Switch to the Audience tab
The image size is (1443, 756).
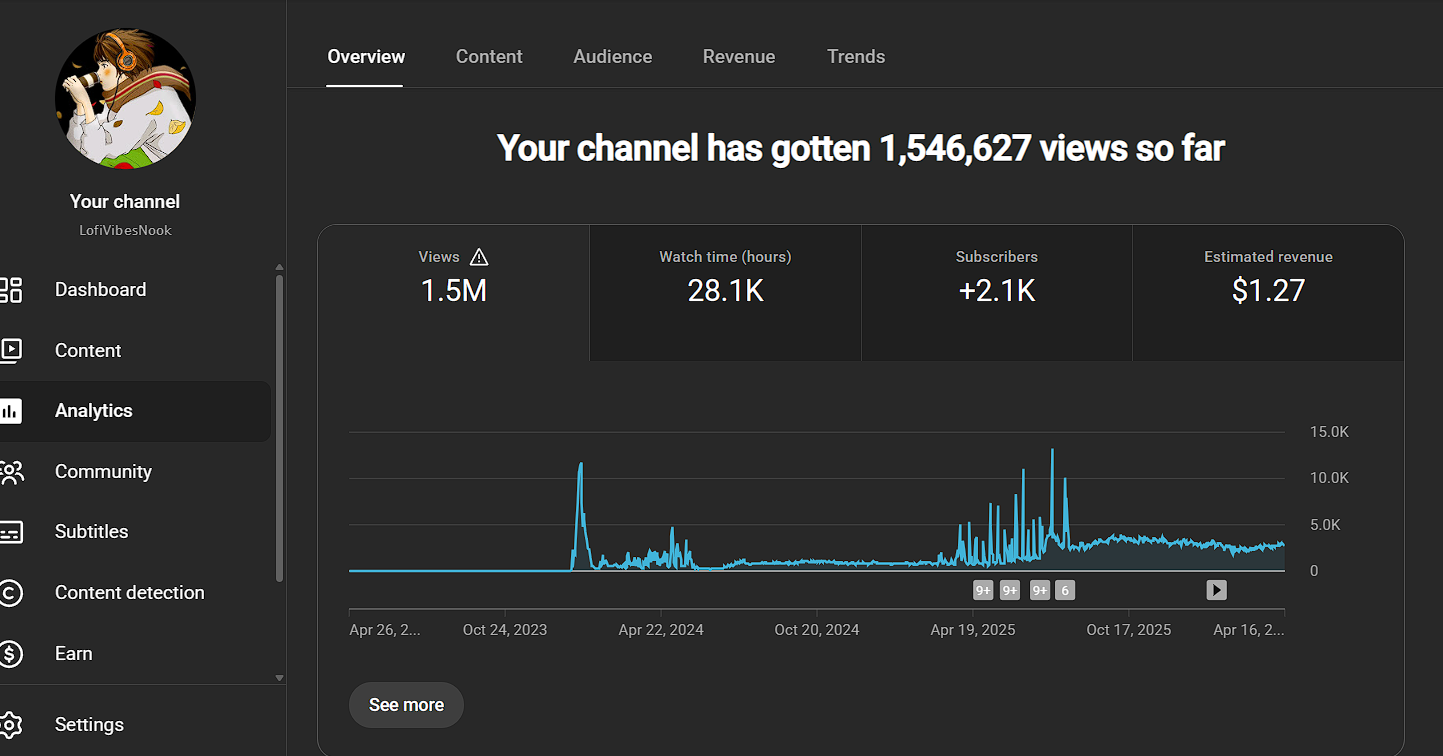tap(612, 57)
